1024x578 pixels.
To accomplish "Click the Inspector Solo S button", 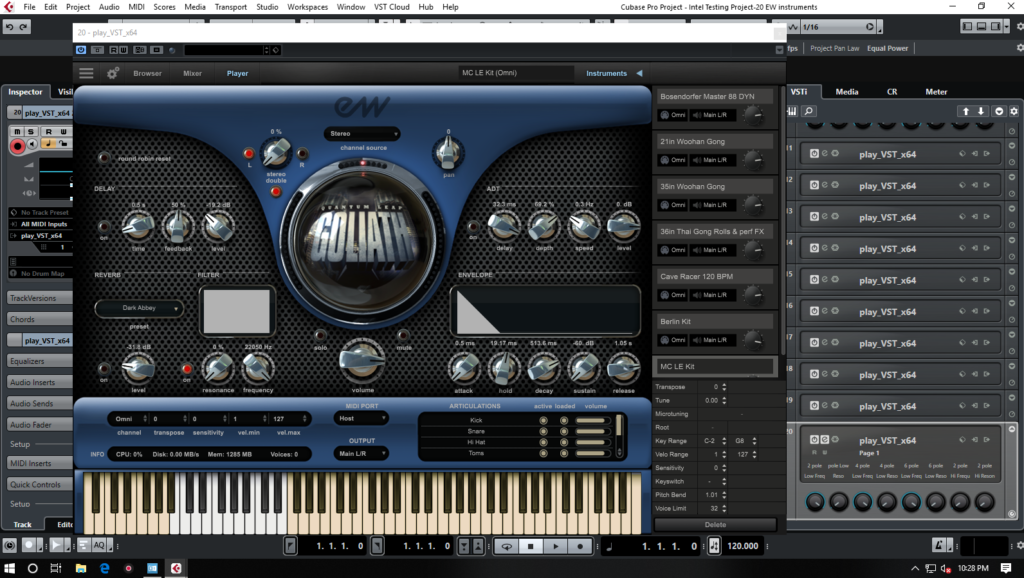I will tap(30, 131).
